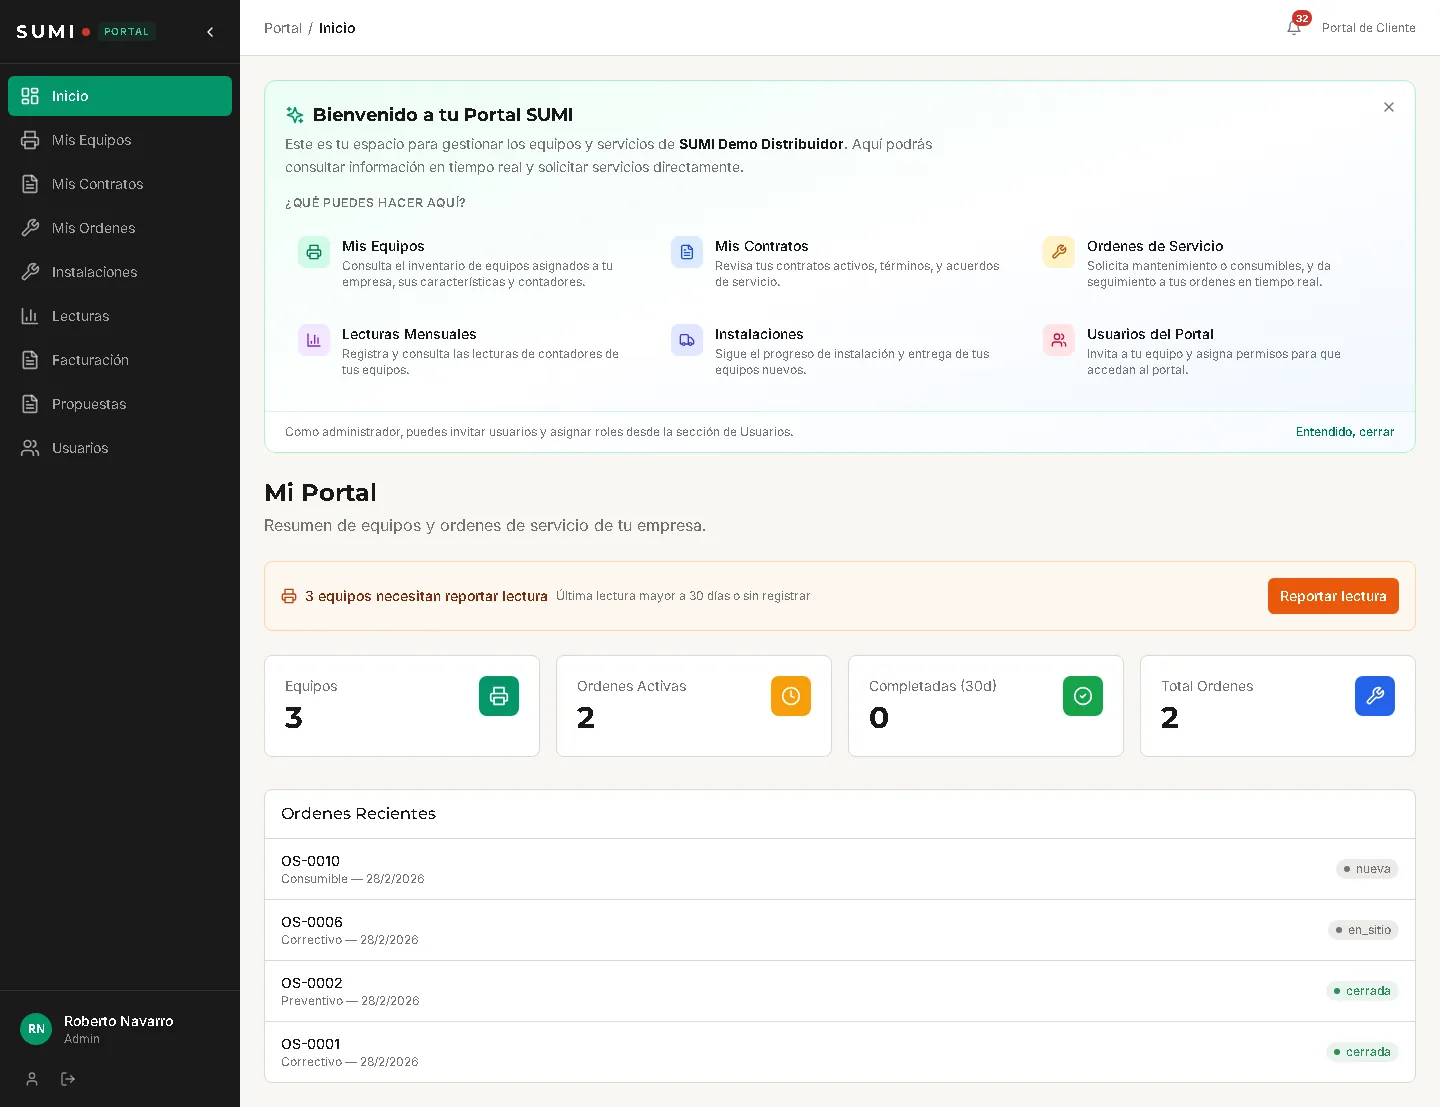
Task: Navigate to Portal via the breadcrumb link
Action: pyautogui.click(x=282, y=28)
